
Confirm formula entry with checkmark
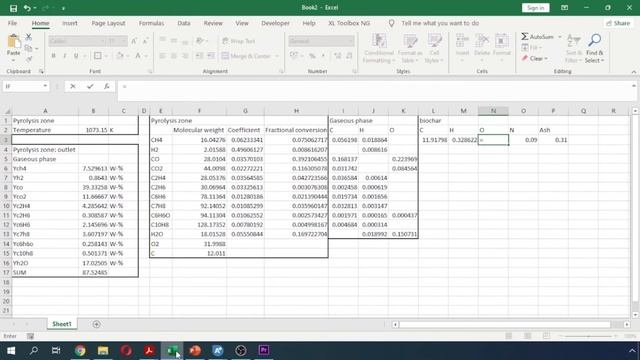tap(90, 86)
